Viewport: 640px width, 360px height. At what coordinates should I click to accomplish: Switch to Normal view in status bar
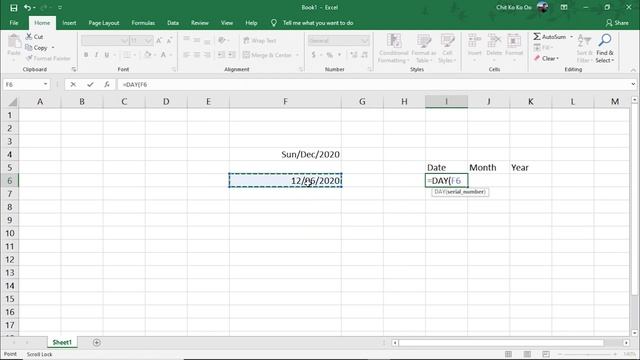(508, 354)
